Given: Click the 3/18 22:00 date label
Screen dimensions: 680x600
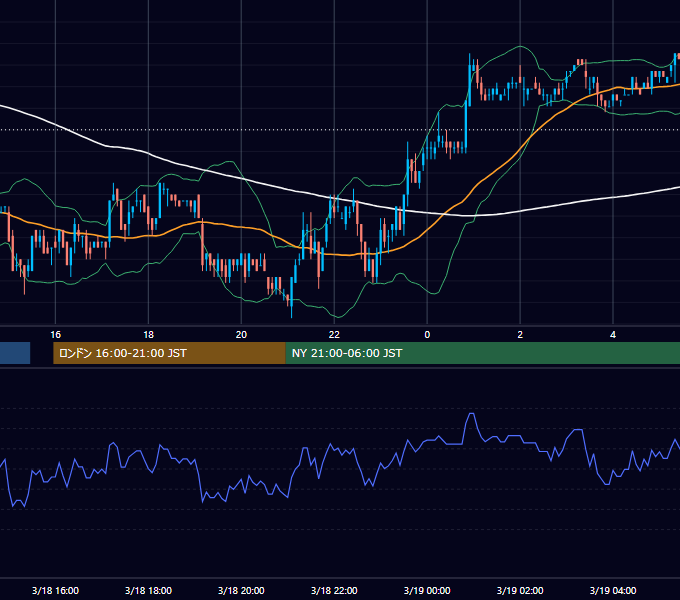Looking at the screenshot, I should [334, 590].
